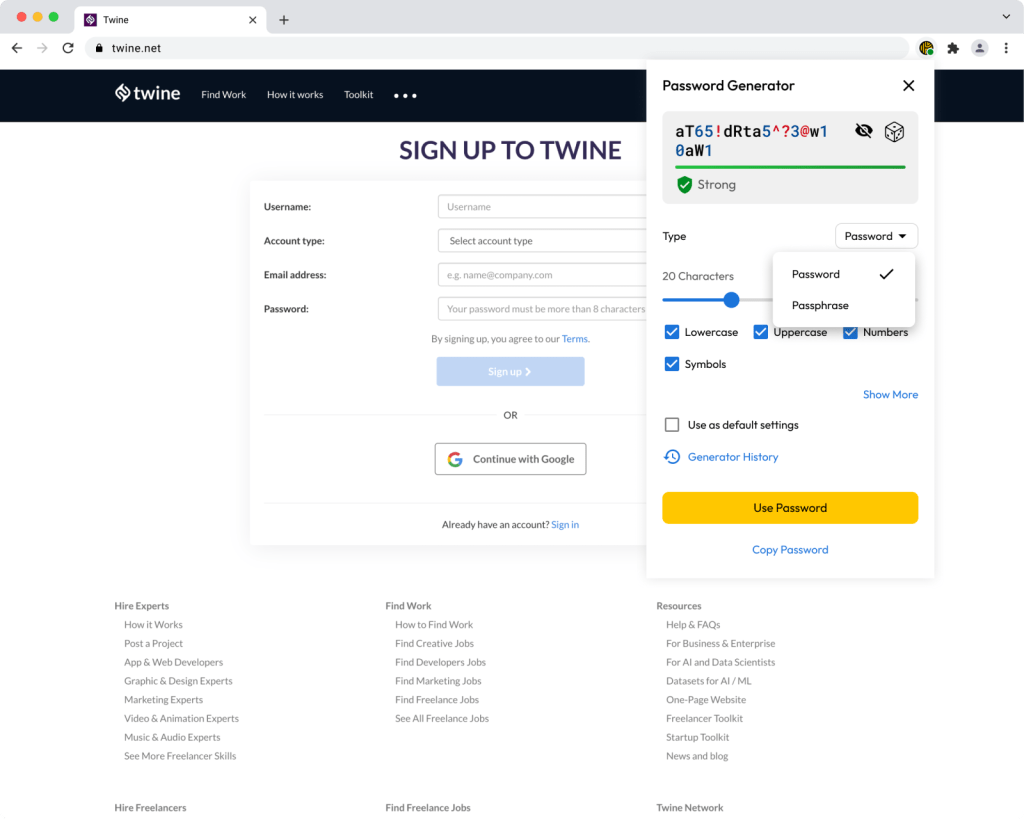Enable Use as default settings checkbox
Image resolution: width=1024 pixels, height=819 pixels.
(x=672, y=425)
